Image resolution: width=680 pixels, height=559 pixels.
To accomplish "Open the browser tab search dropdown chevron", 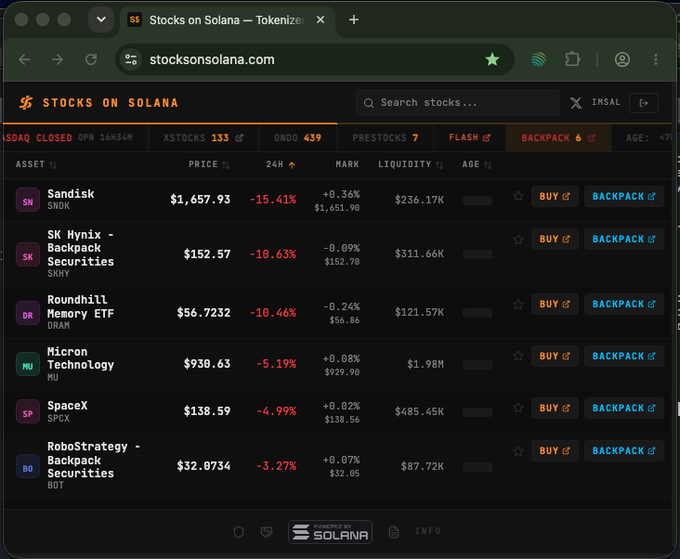I will [101, 20].
